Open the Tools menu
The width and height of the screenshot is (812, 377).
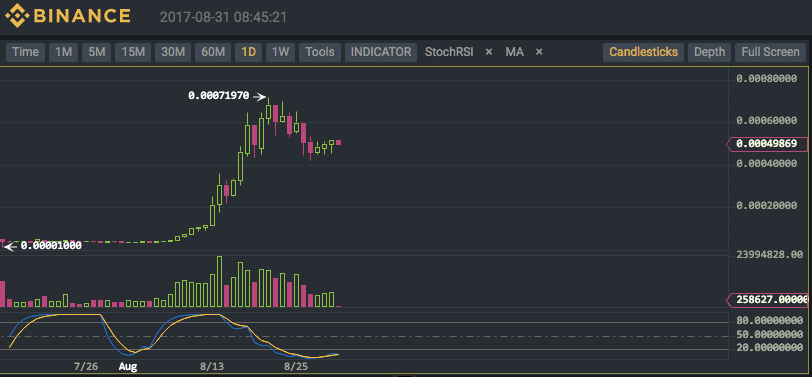click(320, 52)
